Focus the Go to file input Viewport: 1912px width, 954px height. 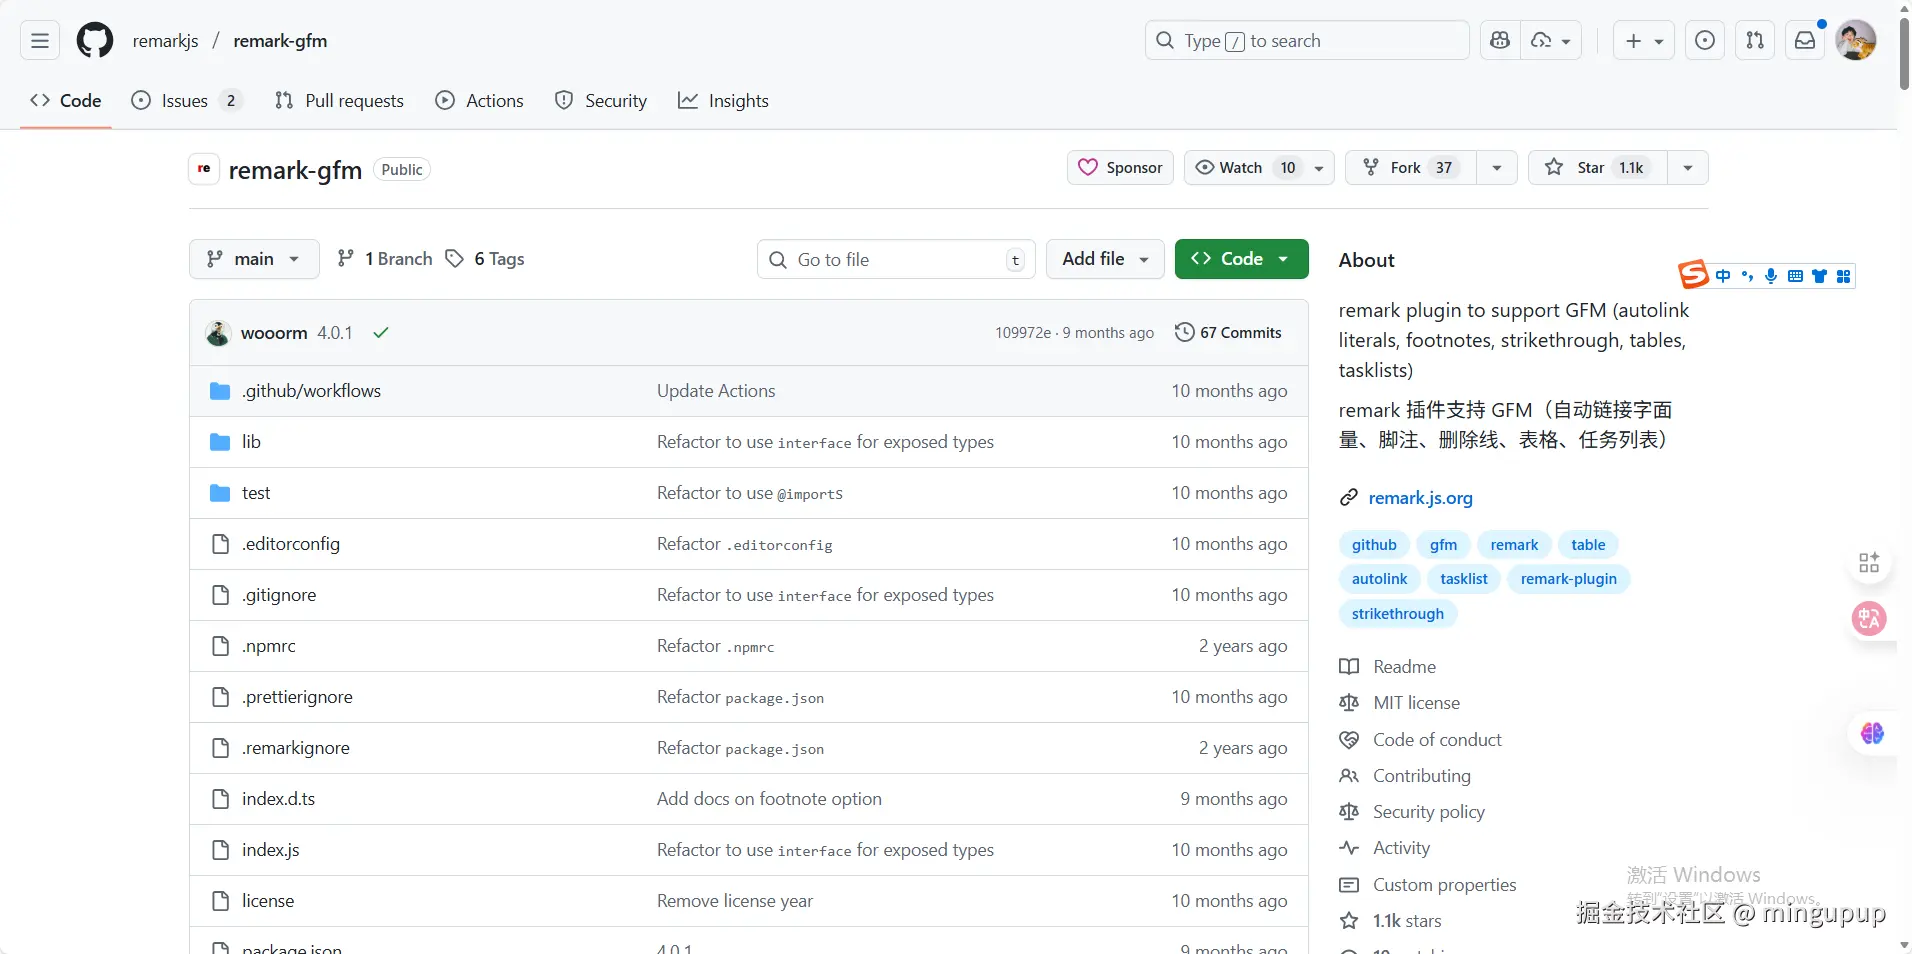[897, 259]
